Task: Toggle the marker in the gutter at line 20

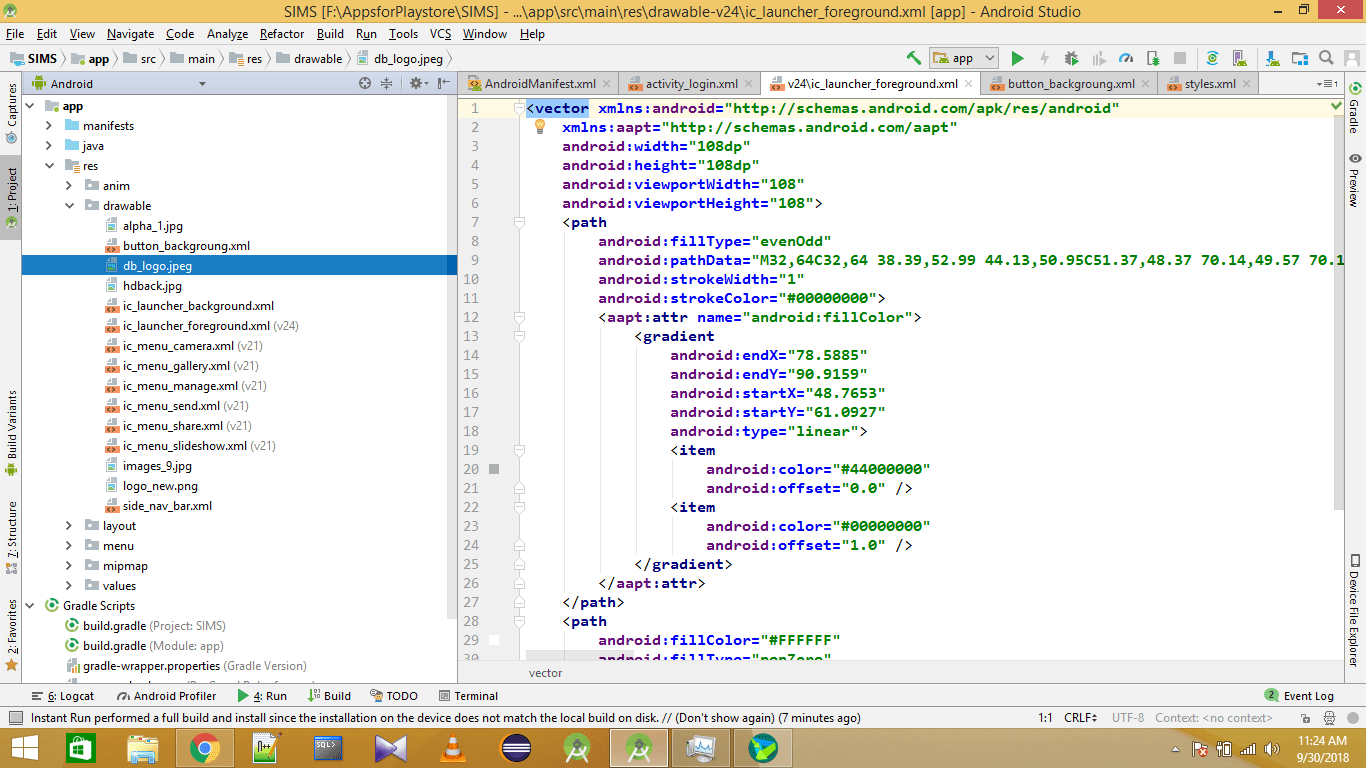Action: click(x=493, y=469)
